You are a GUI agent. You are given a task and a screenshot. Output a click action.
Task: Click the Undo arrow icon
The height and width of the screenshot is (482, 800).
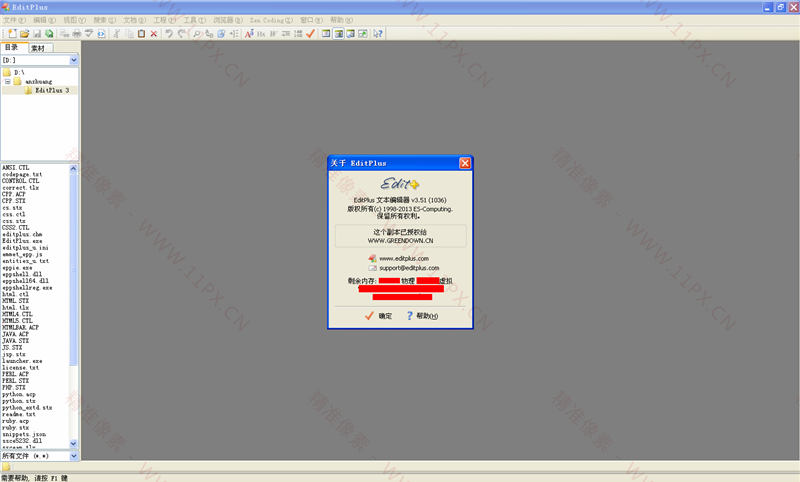tap(169, 34)
